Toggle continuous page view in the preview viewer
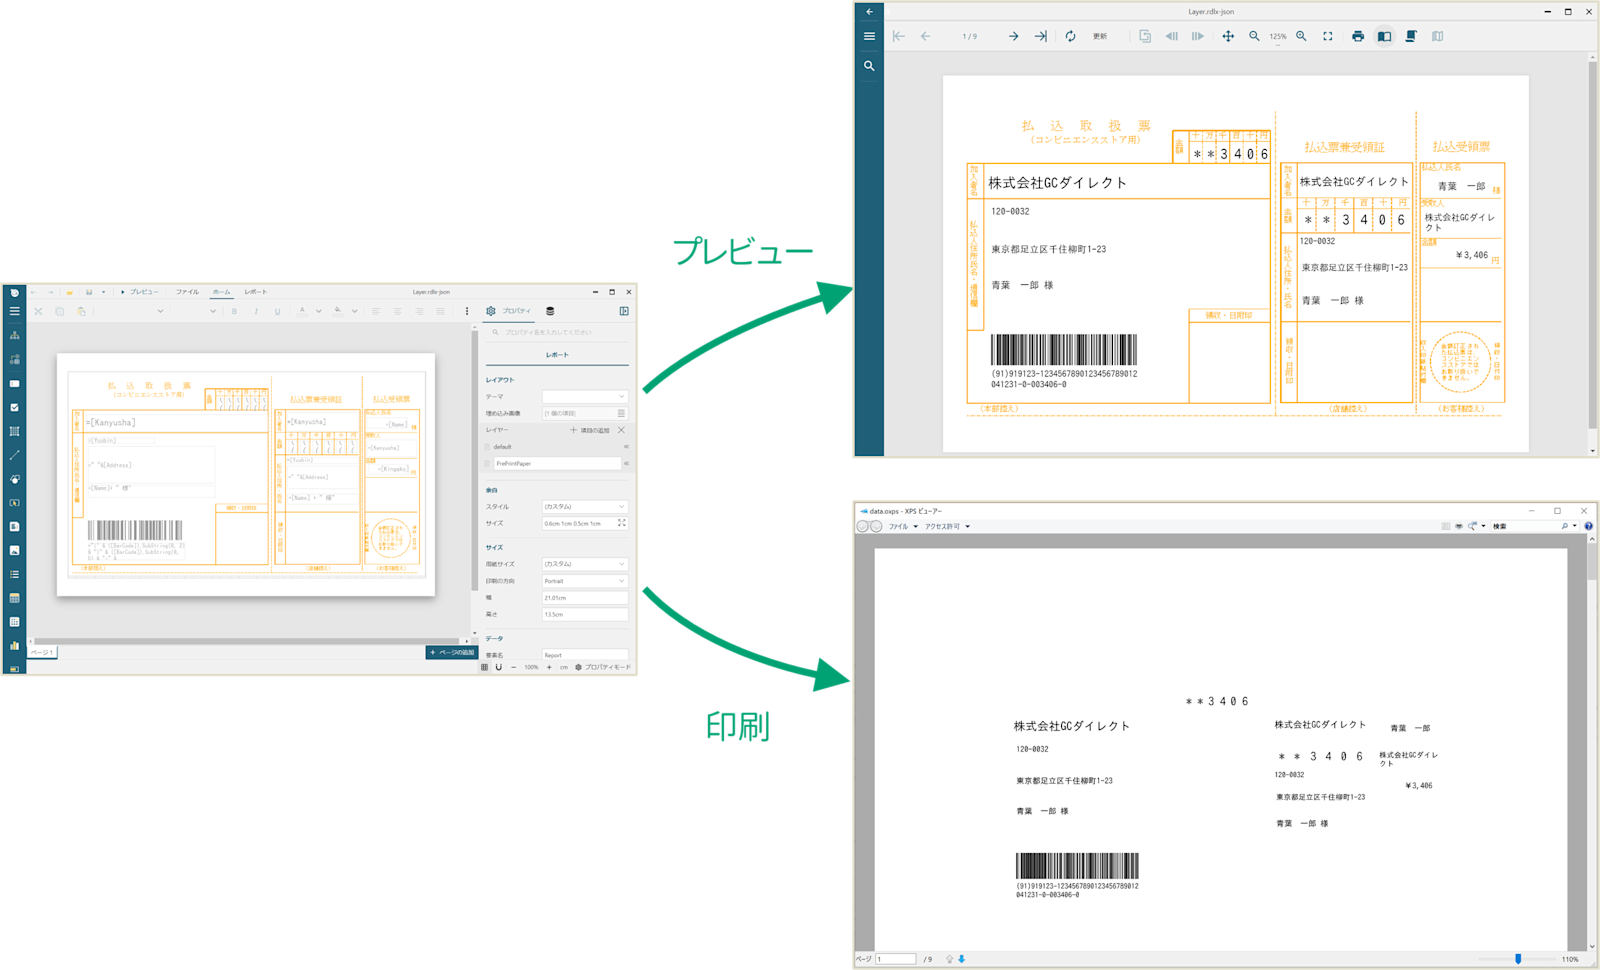The image size is (1600, 970). (x=1411, y=37)
